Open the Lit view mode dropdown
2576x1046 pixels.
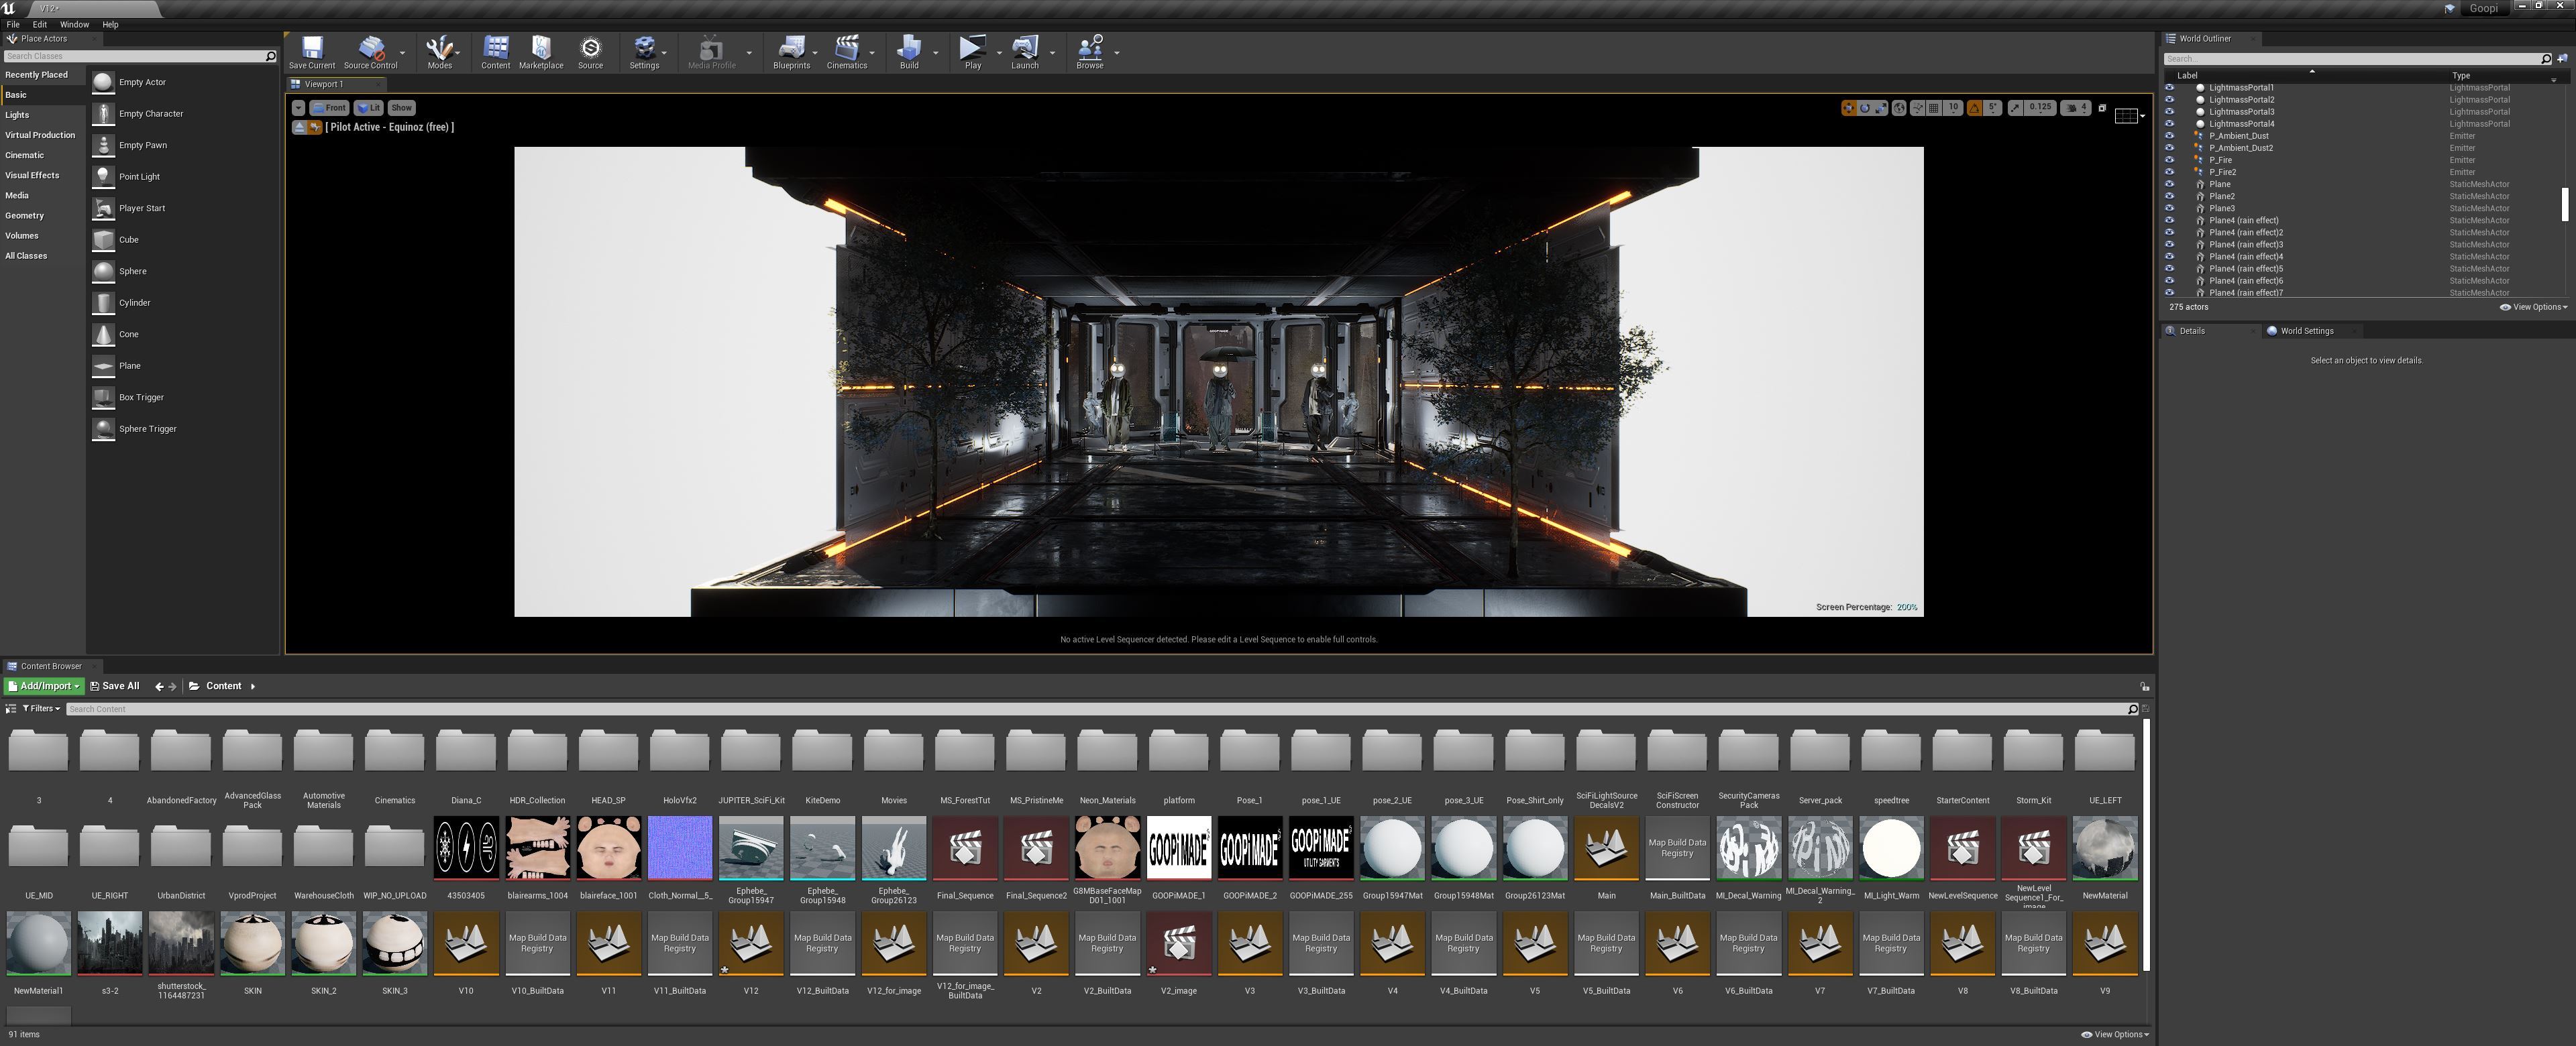[x=369, y=108]
